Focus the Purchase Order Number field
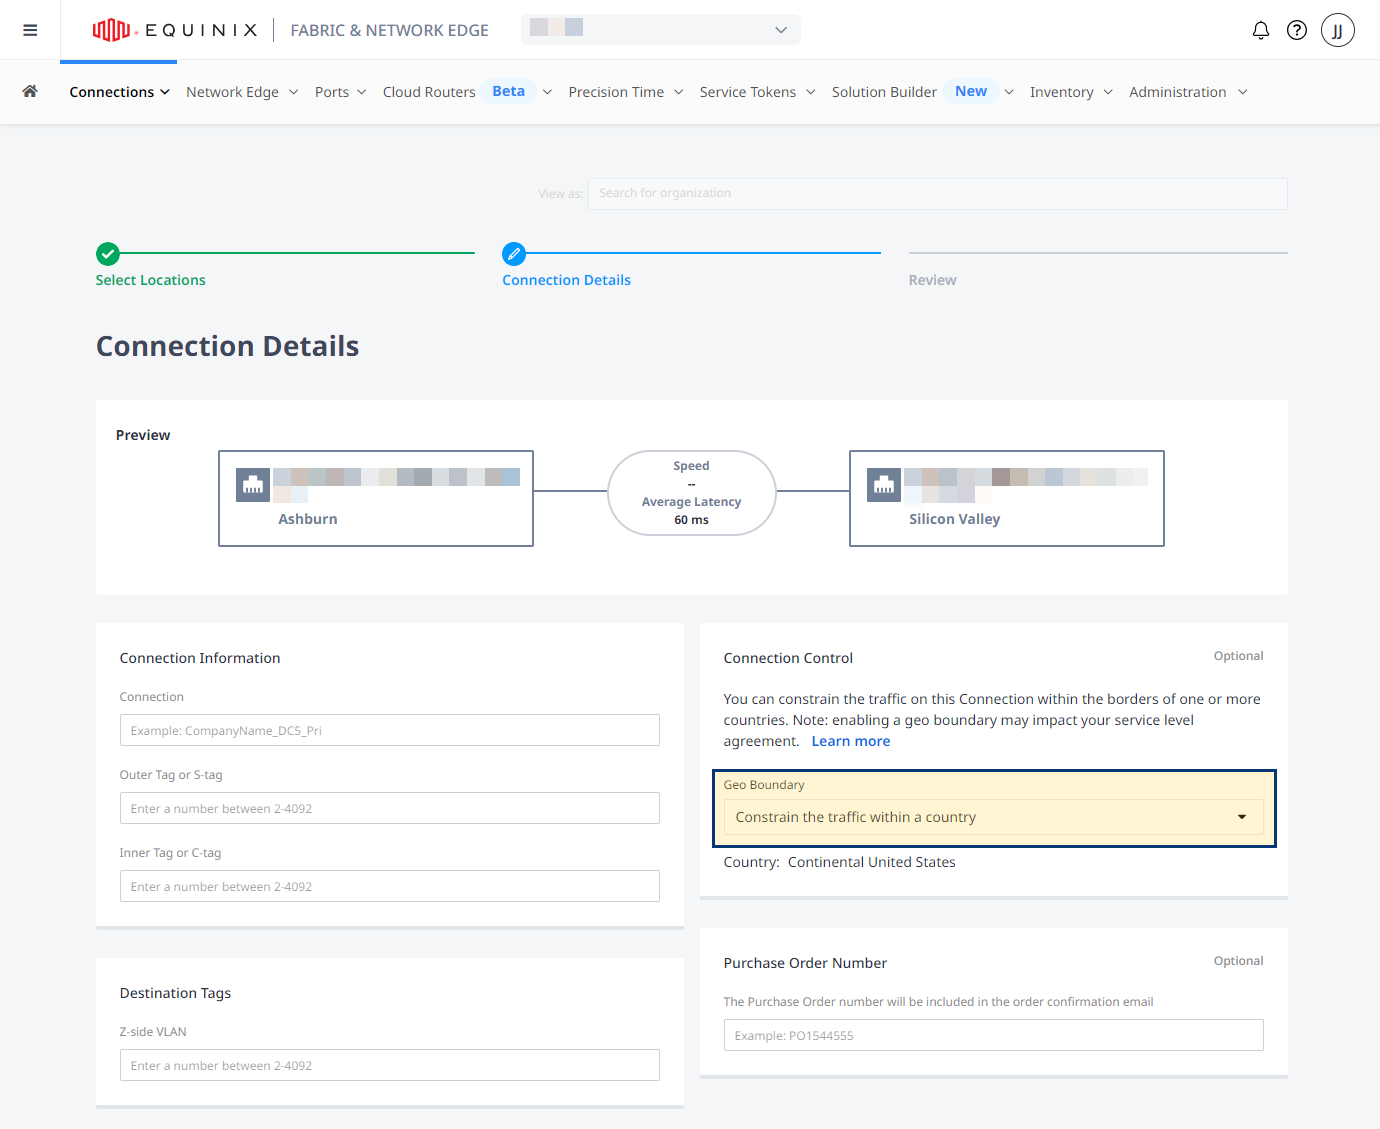Screen dimensions: 1380x1129 click(x=994, y=1035)
